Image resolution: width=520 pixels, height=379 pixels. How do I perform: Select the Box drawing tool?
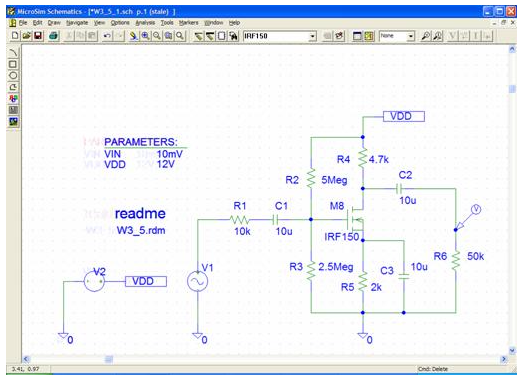13,64
